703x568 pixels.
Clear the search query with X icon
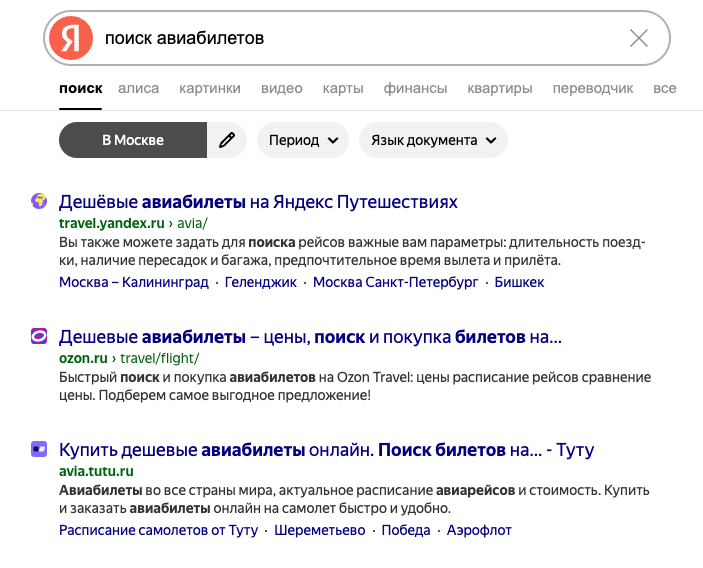tap(639, 39)
